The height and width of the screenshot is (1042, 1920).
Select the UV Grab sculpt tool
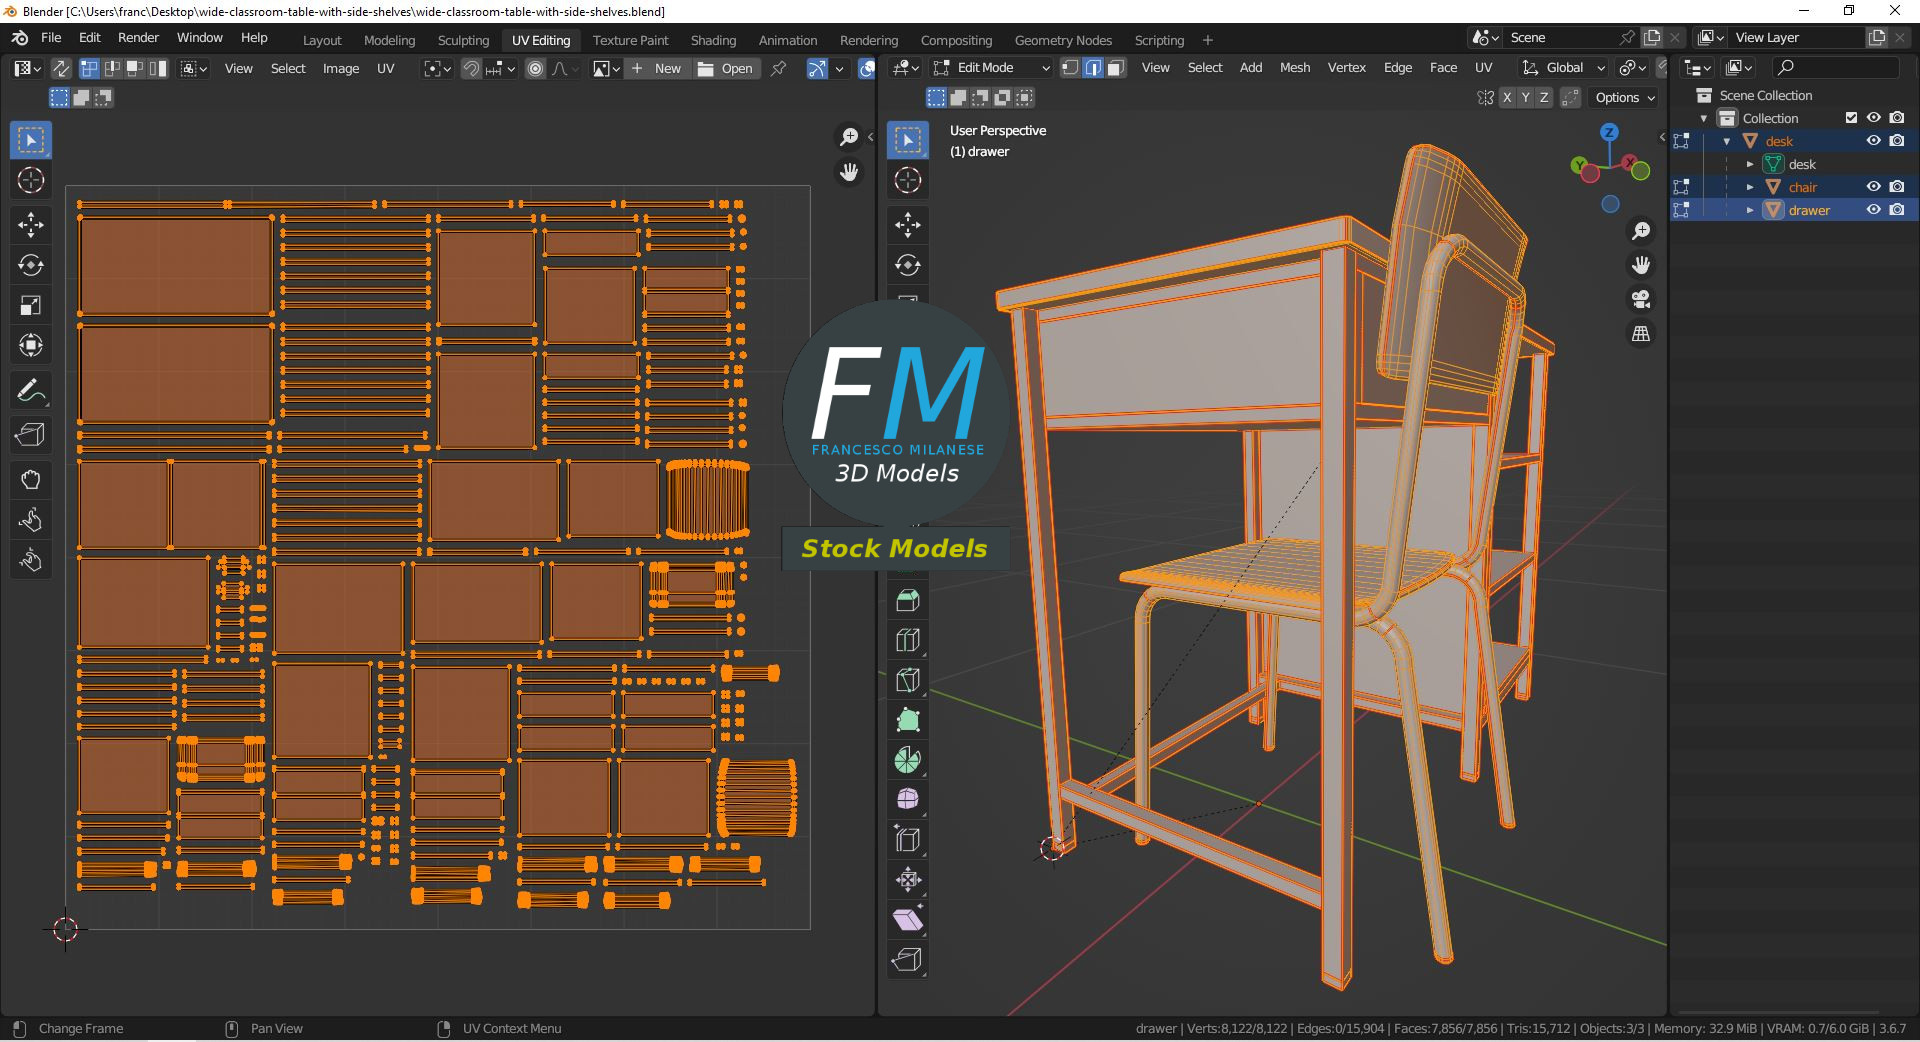[x=31, y=479]
